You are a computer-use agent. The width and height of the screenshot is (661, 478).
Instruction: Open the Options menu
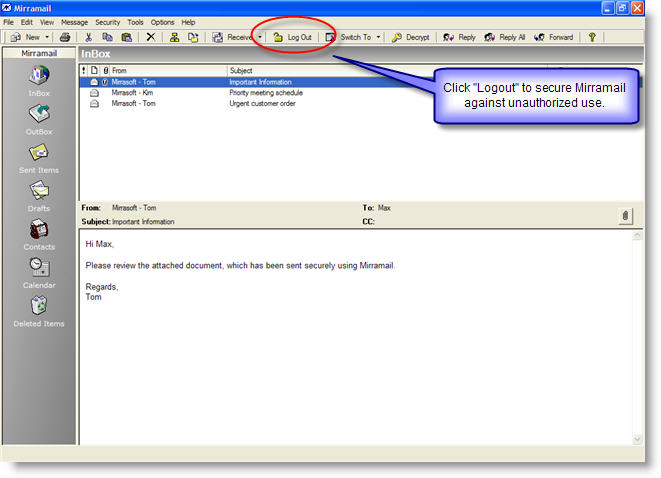point(162,22)
